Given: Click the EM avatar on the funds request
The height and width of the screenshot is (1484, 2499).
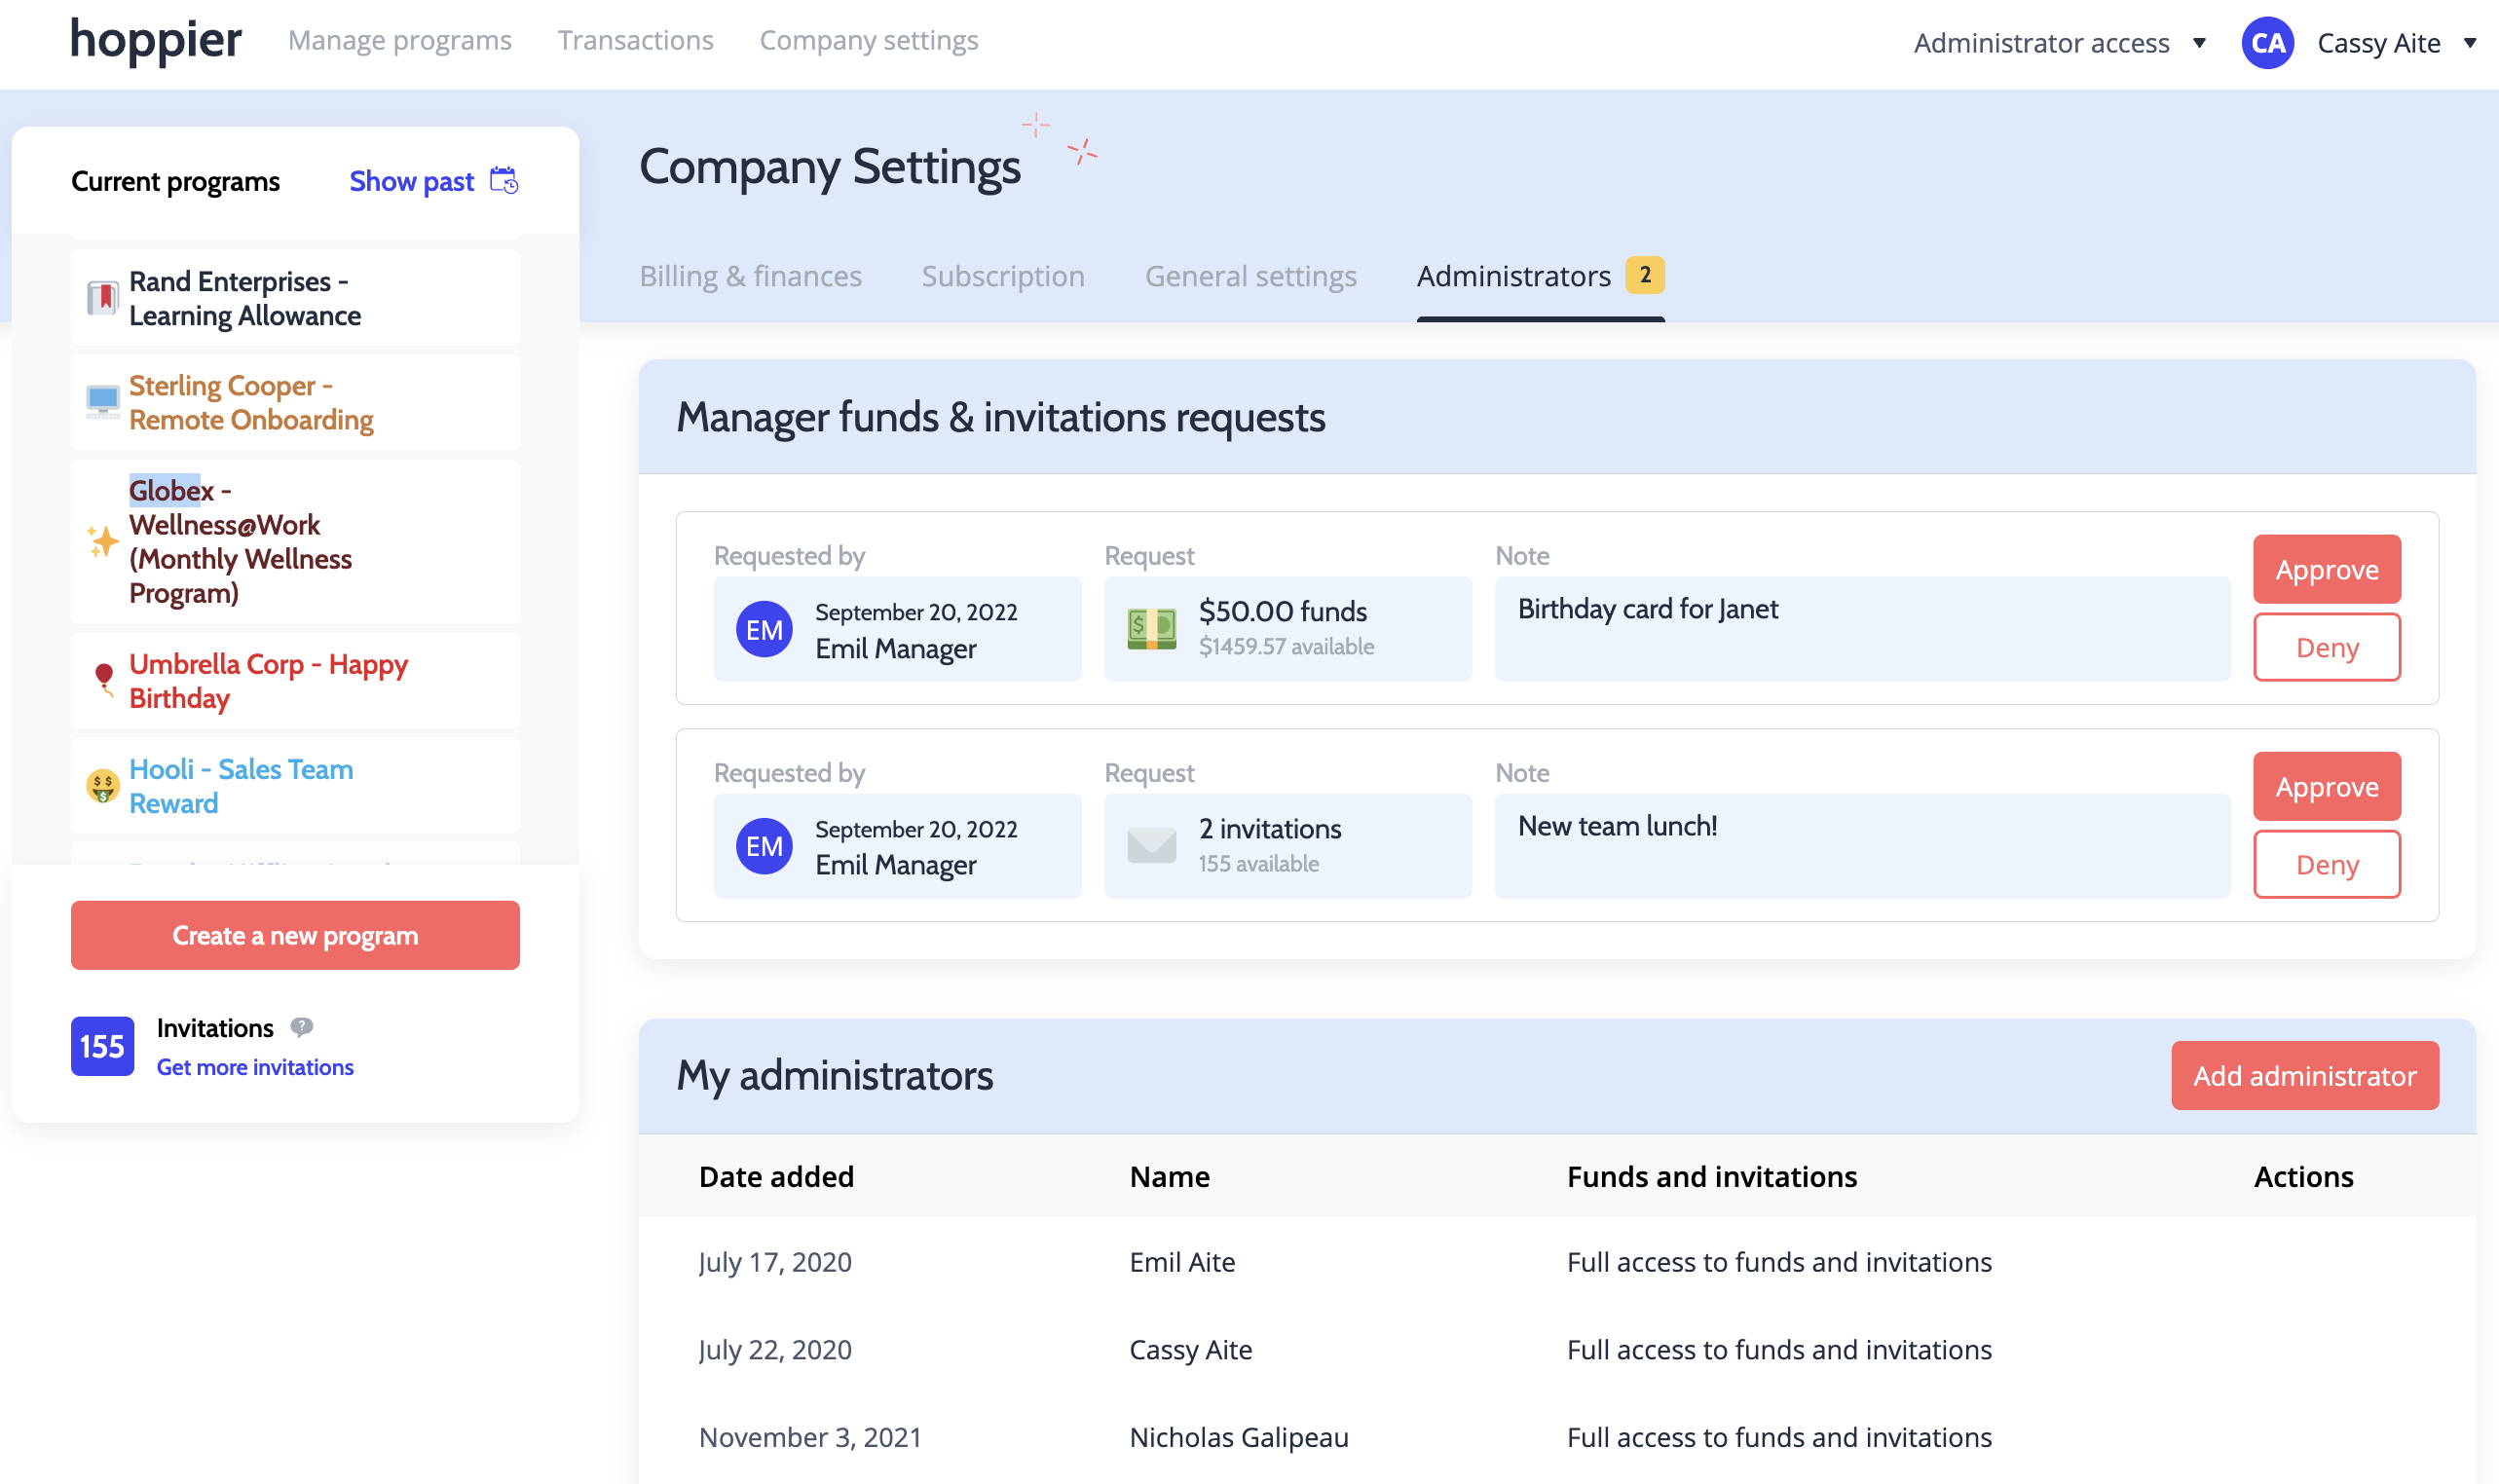Looking at the screenshot, I should (764, 629).
